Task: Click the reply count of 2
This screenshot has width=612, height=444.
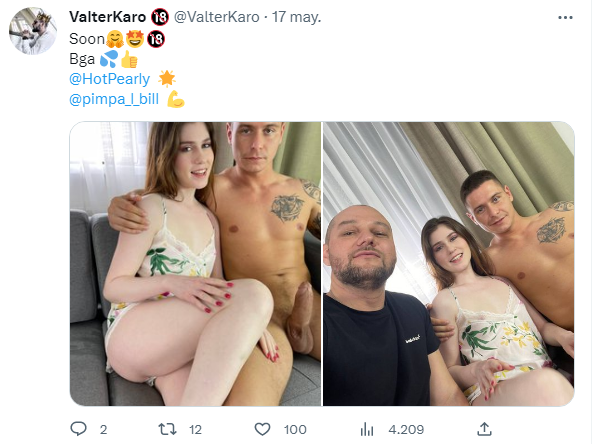Action: point(103,430)
